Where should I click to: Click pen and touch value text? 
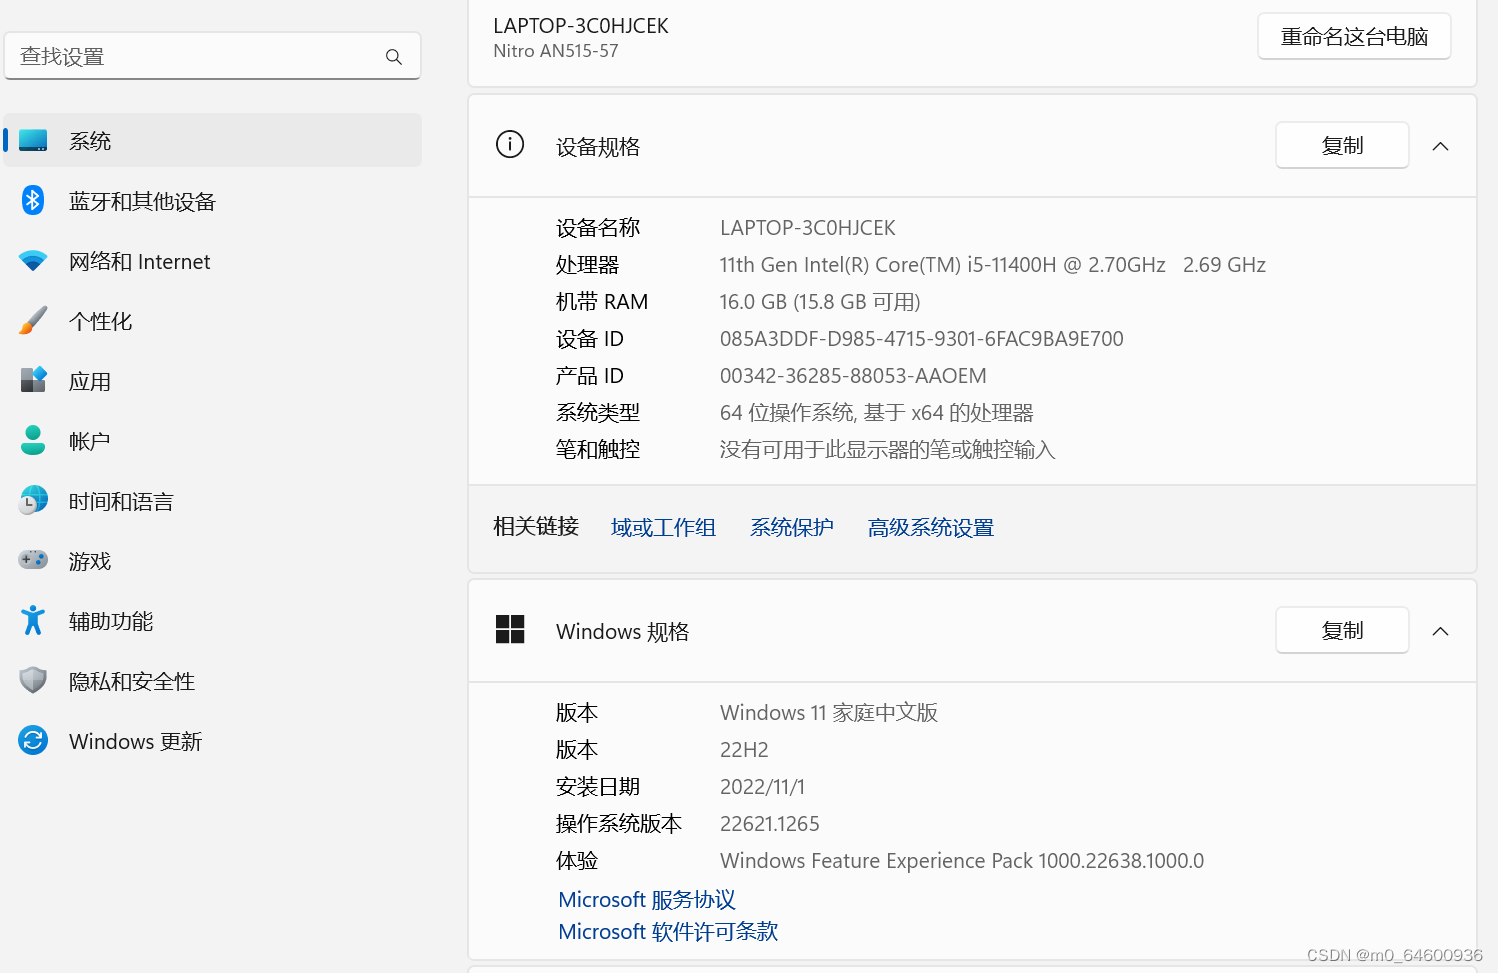pyautogui.click(x=888, y=450)
